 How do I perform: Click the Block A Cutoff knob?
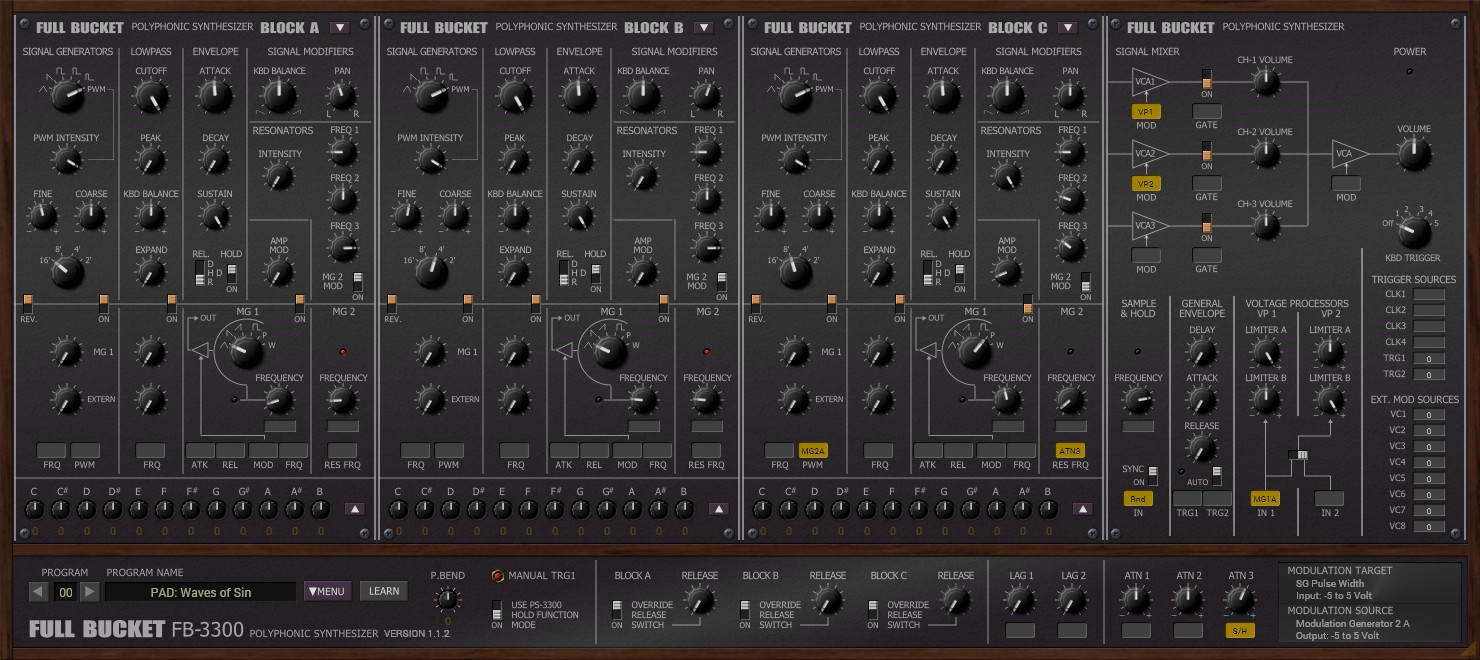(x=151, y=97)
